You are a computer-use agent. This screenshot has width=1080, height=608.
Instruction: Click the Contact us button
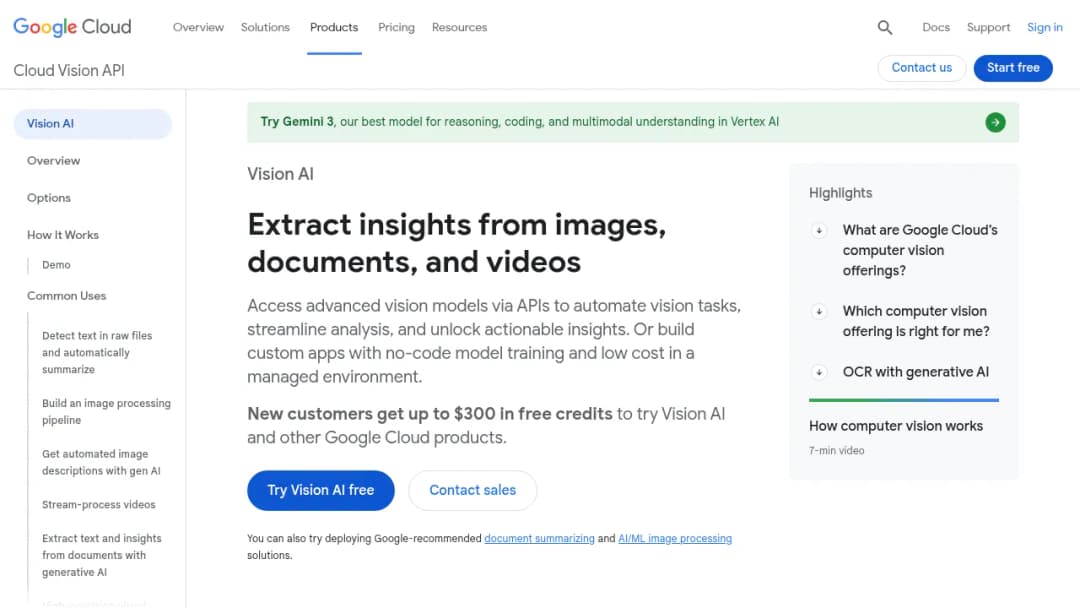(x=922, y=68)
